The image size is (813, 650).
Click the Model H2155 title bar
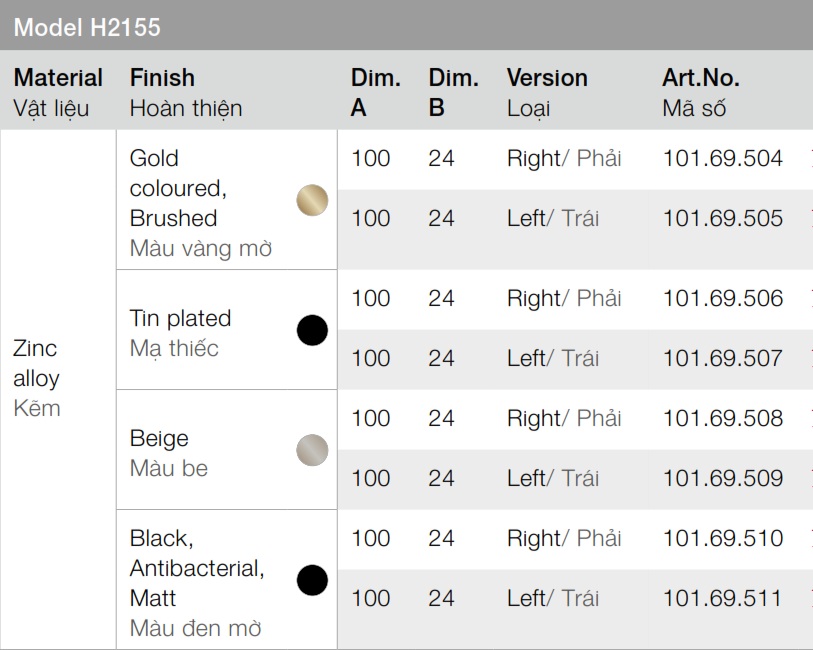pyautogui.click(x=87, y=27)
